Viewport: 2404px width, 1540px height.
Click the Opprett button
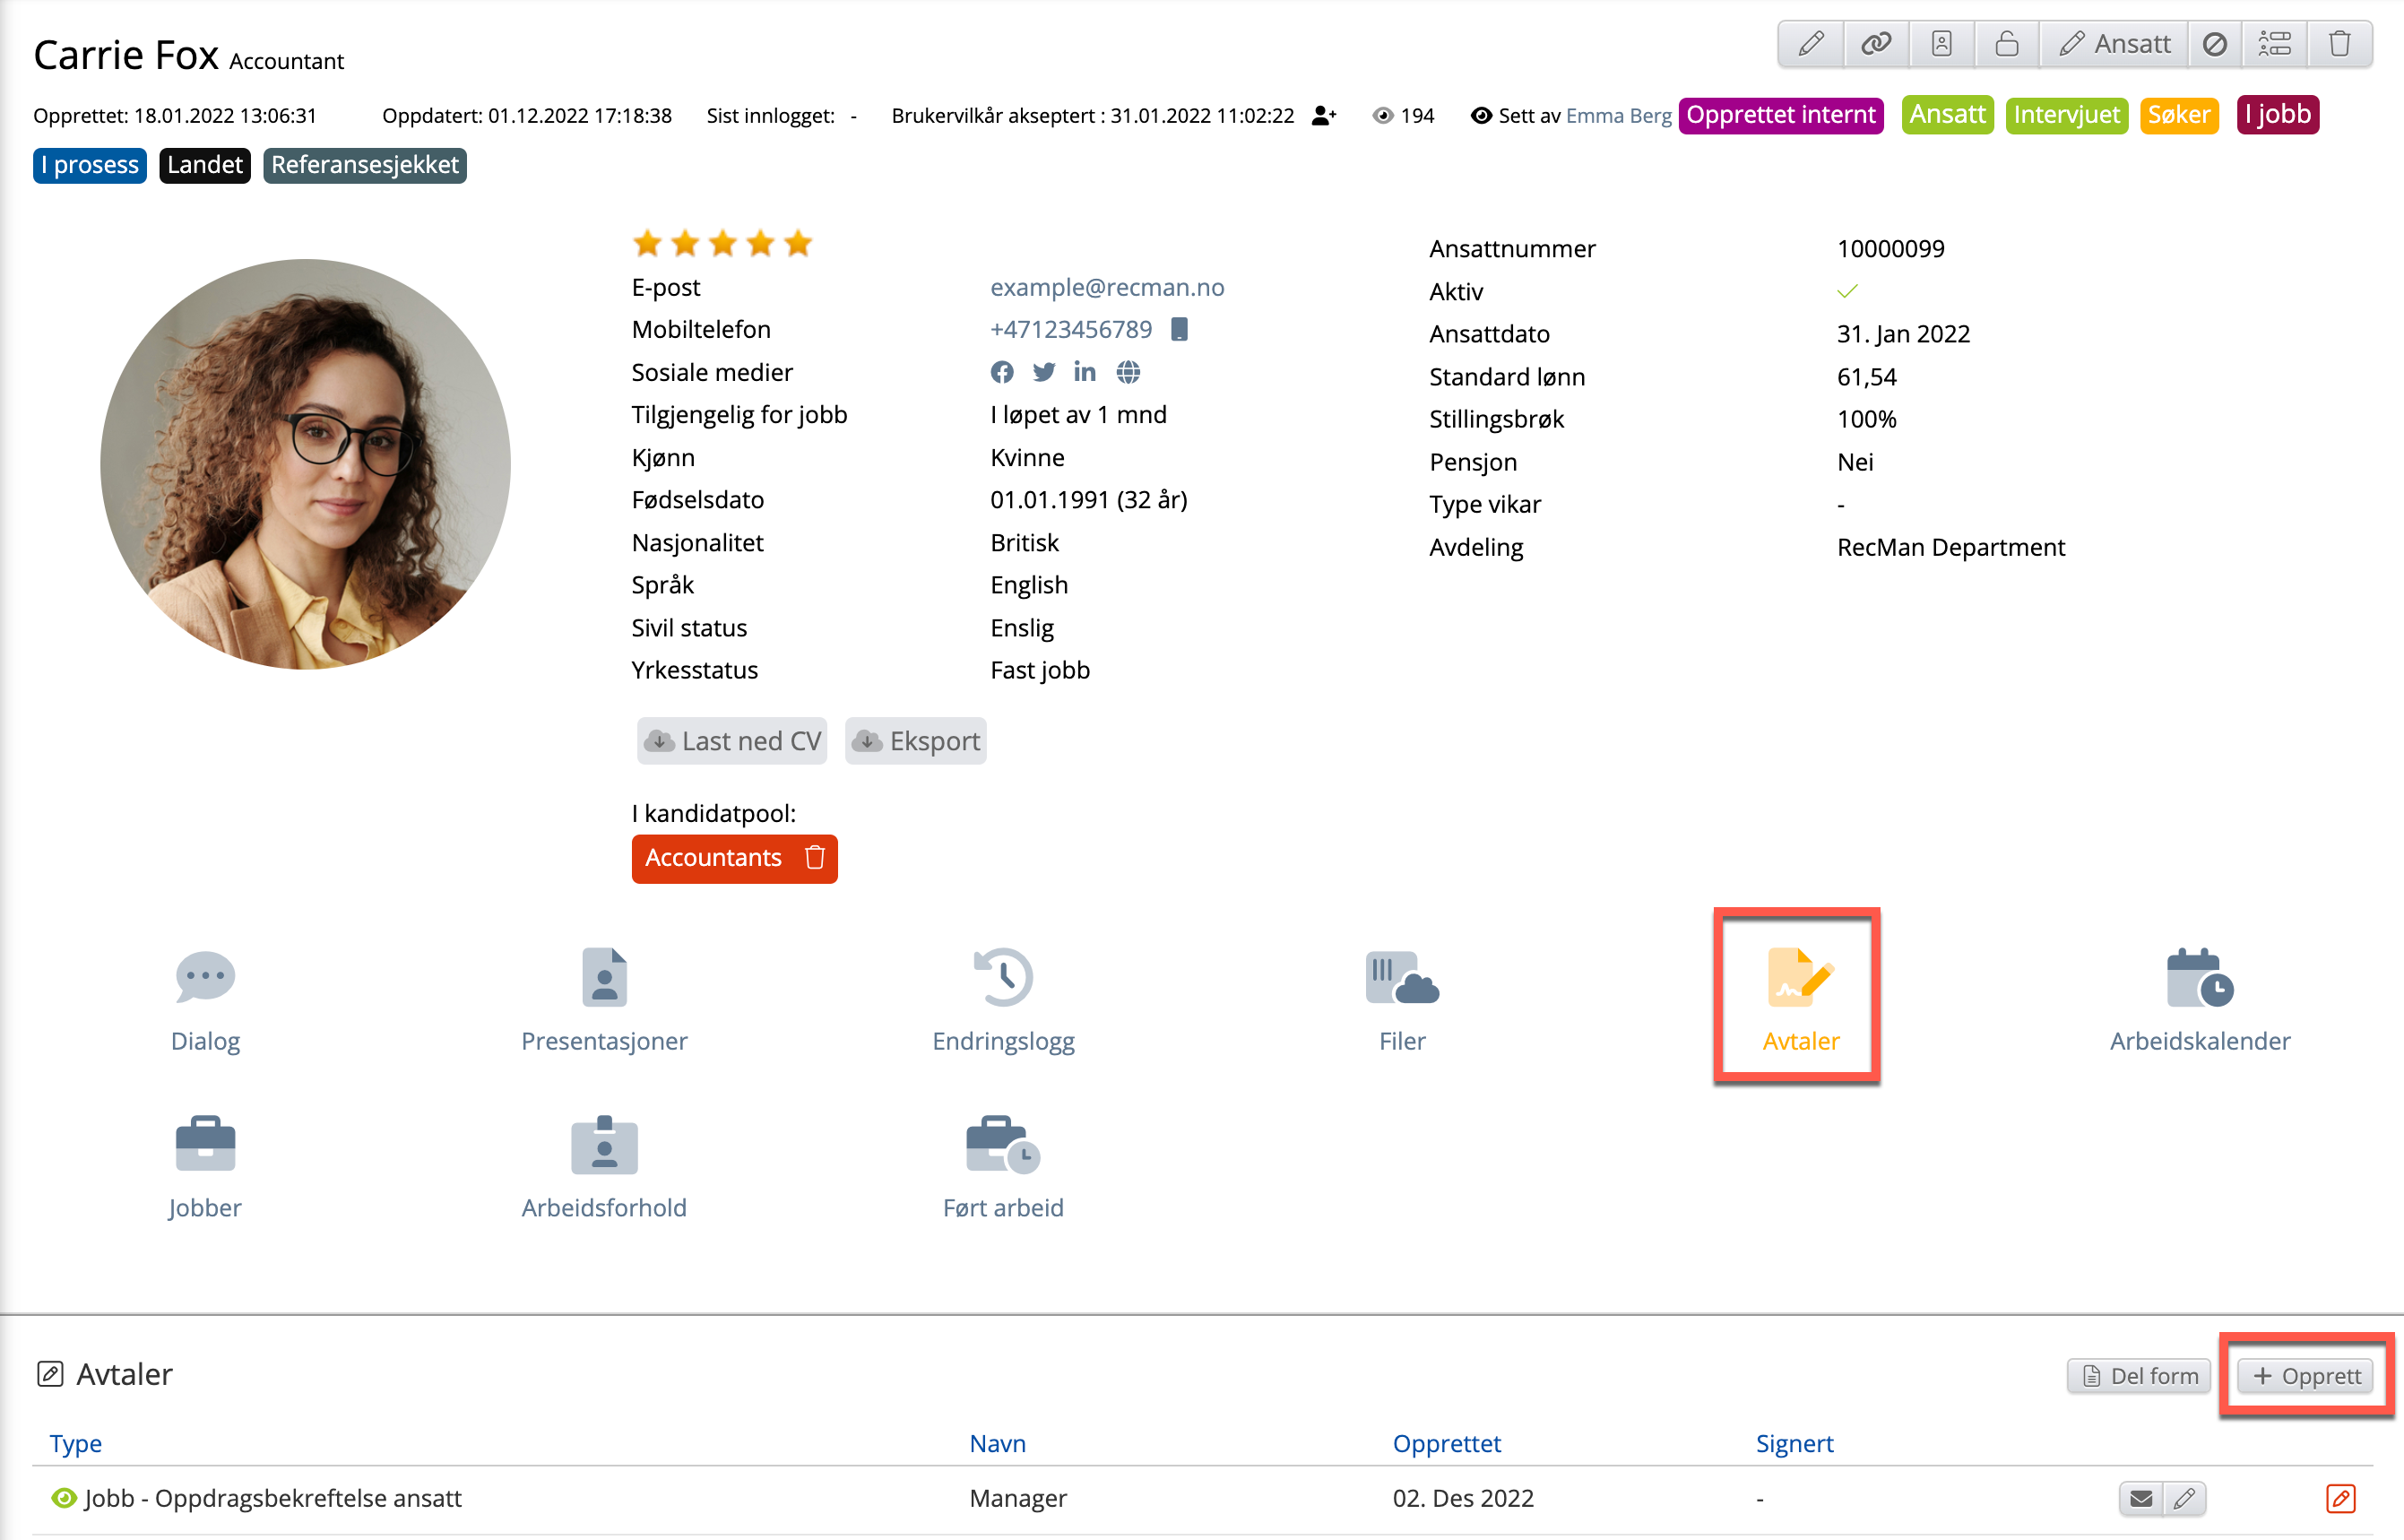(2306, 1376)
